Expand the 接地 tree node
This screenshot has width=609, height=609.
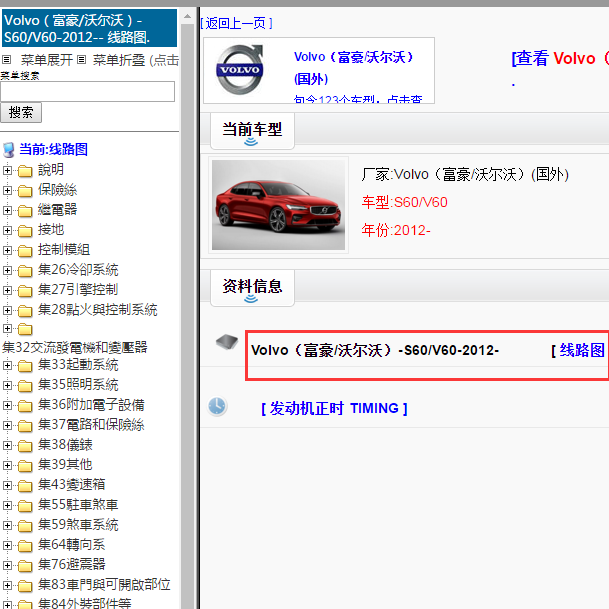click(x=7, y=230)
